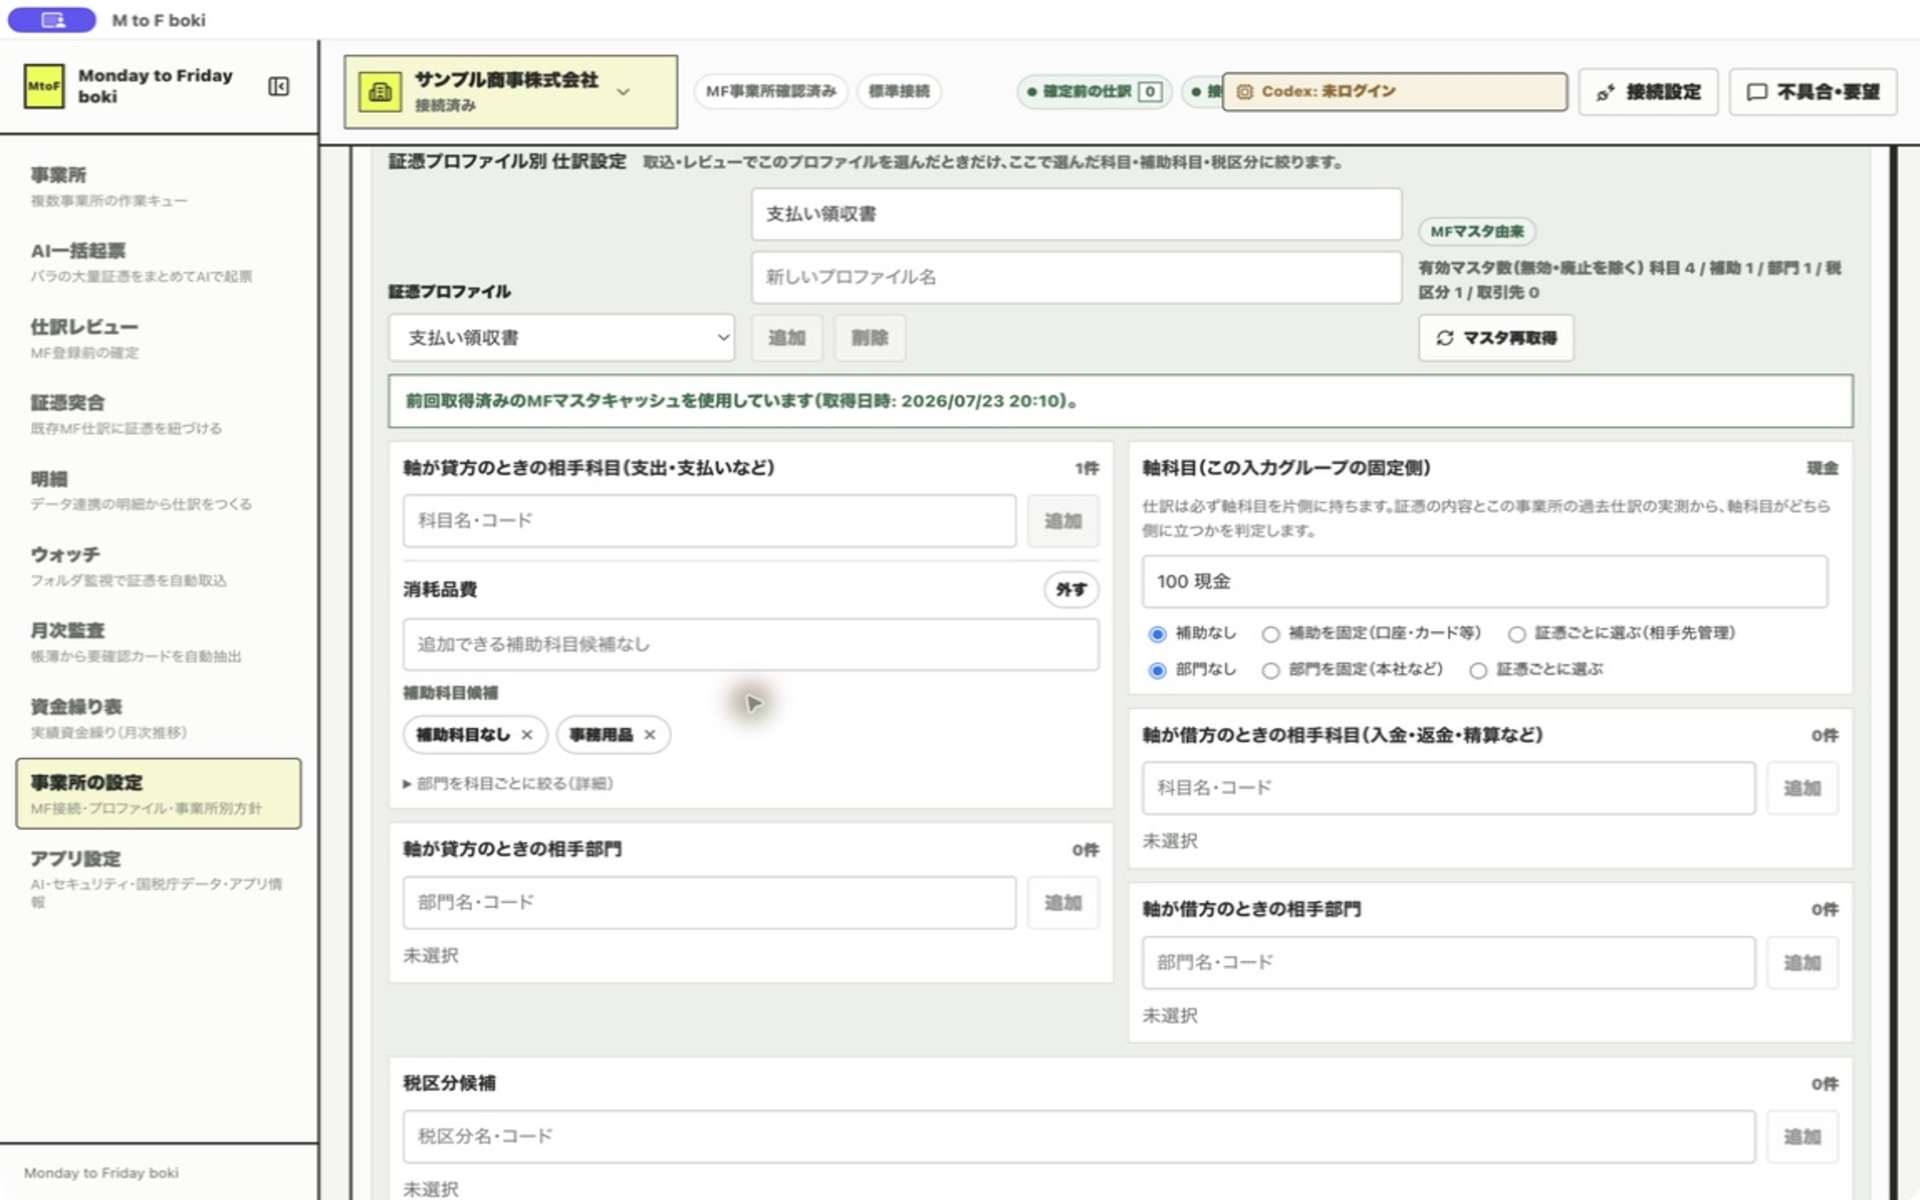Click 追加 beside credit-side 科目名・コード field
The height and width of the screenshot is (1200, 1920).
coord(1063,521)
